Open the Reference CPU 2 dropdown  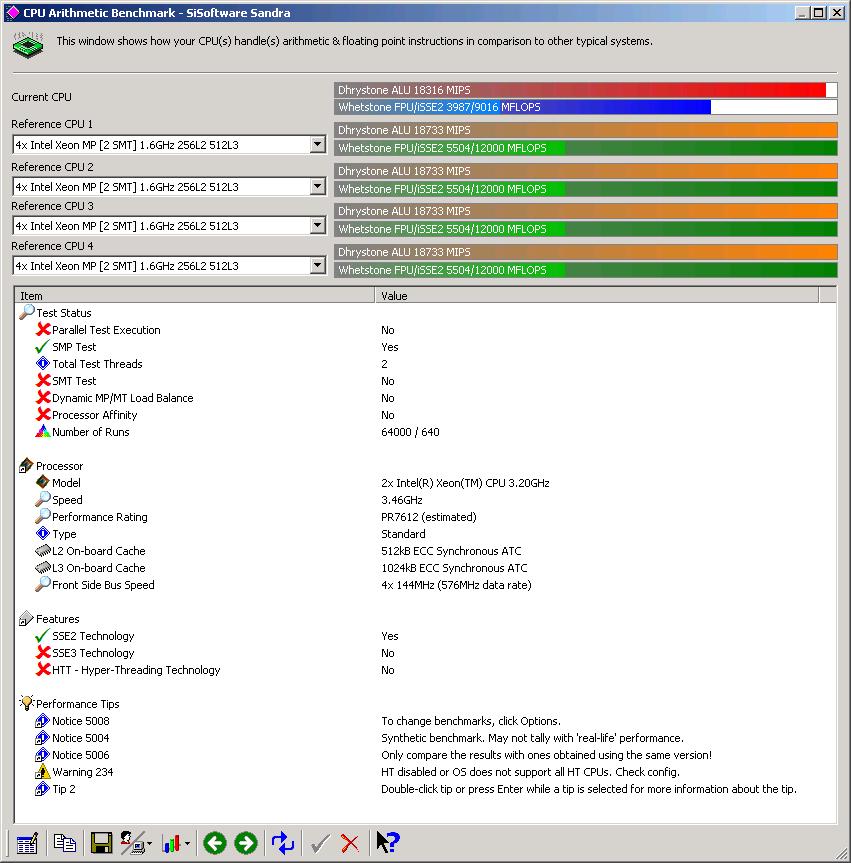click(318, 187)
